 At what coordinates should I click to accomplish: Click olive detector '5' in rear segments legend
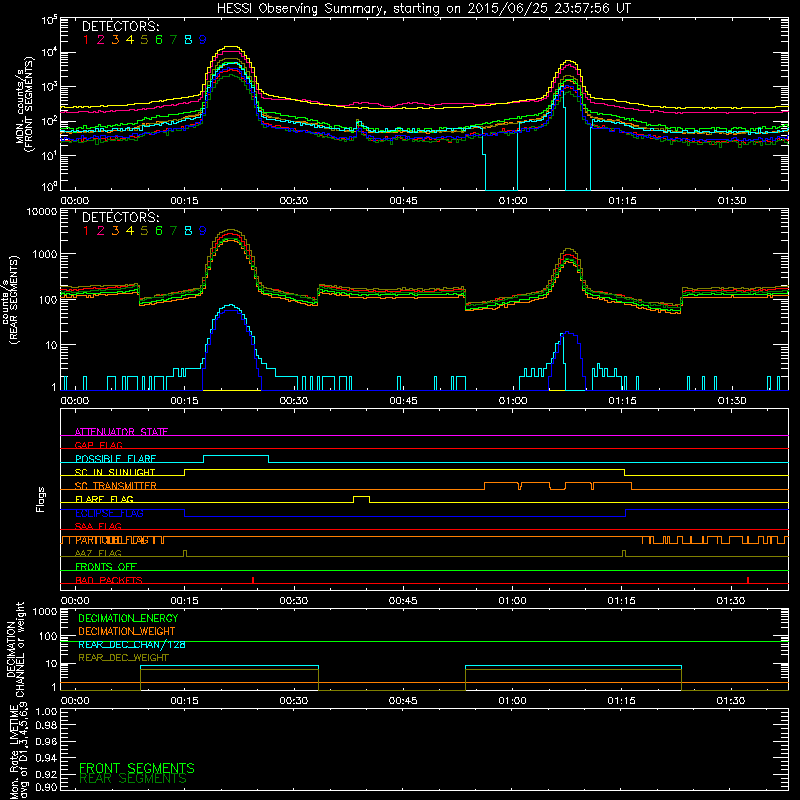point(144,231)
